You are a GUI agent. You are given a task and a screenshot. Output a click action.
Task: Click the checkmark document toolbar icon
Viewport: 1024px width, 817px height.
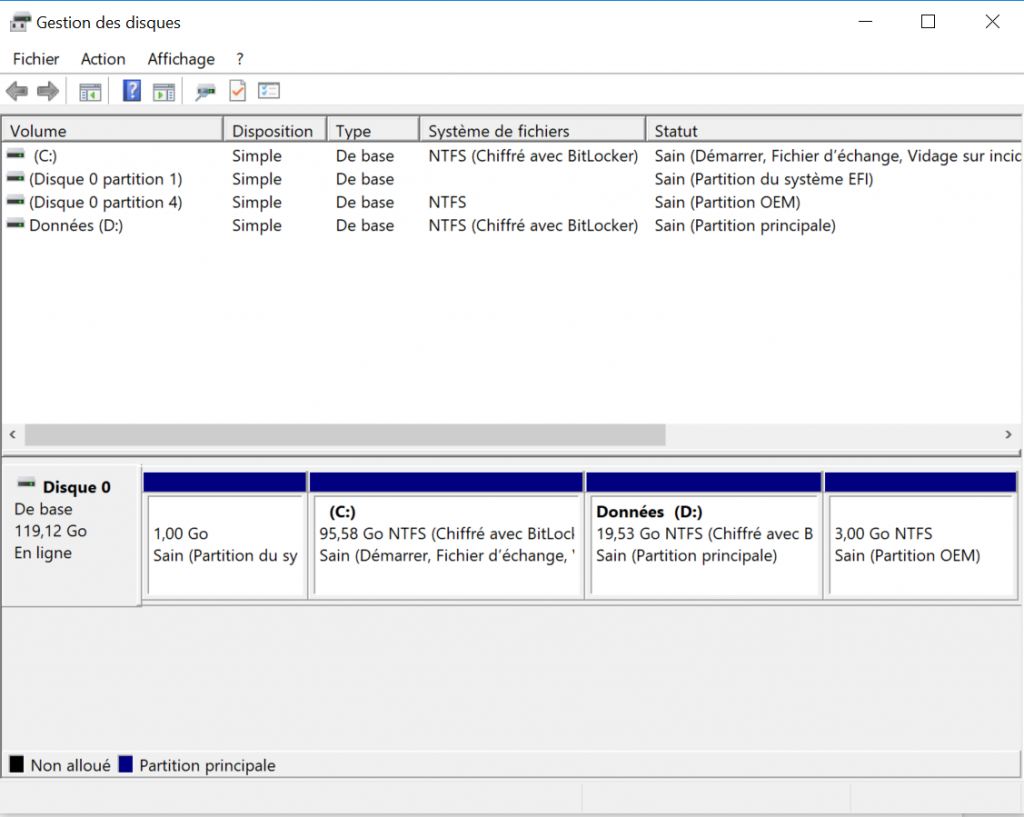236,90
